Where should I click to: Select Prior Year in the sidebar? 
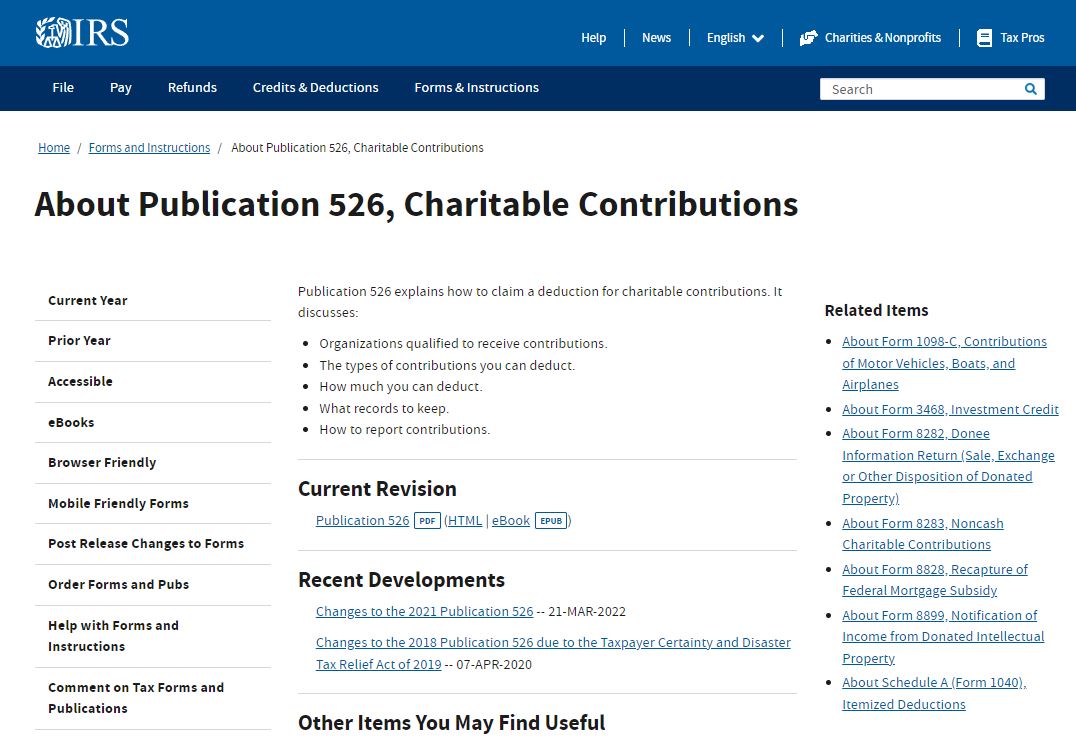pyautogui.click(x=80, y=341)
